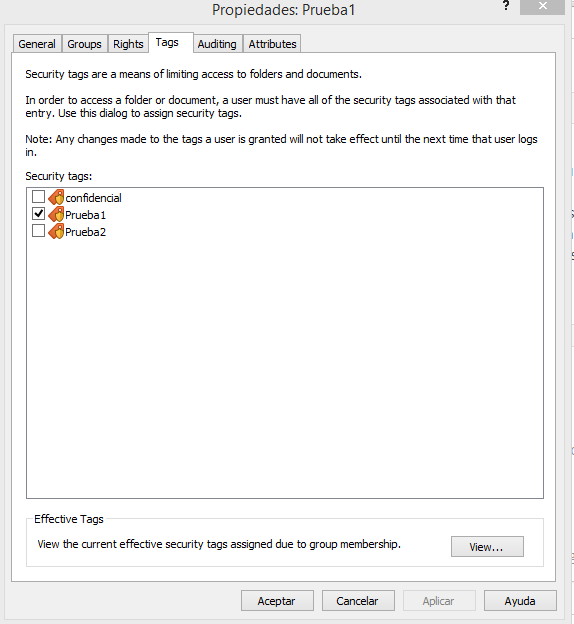The height and width of the screenshot is (624, 574).
Task: Select the confidencial tag label
Action: pyautogui.click(x=94, y=198)
